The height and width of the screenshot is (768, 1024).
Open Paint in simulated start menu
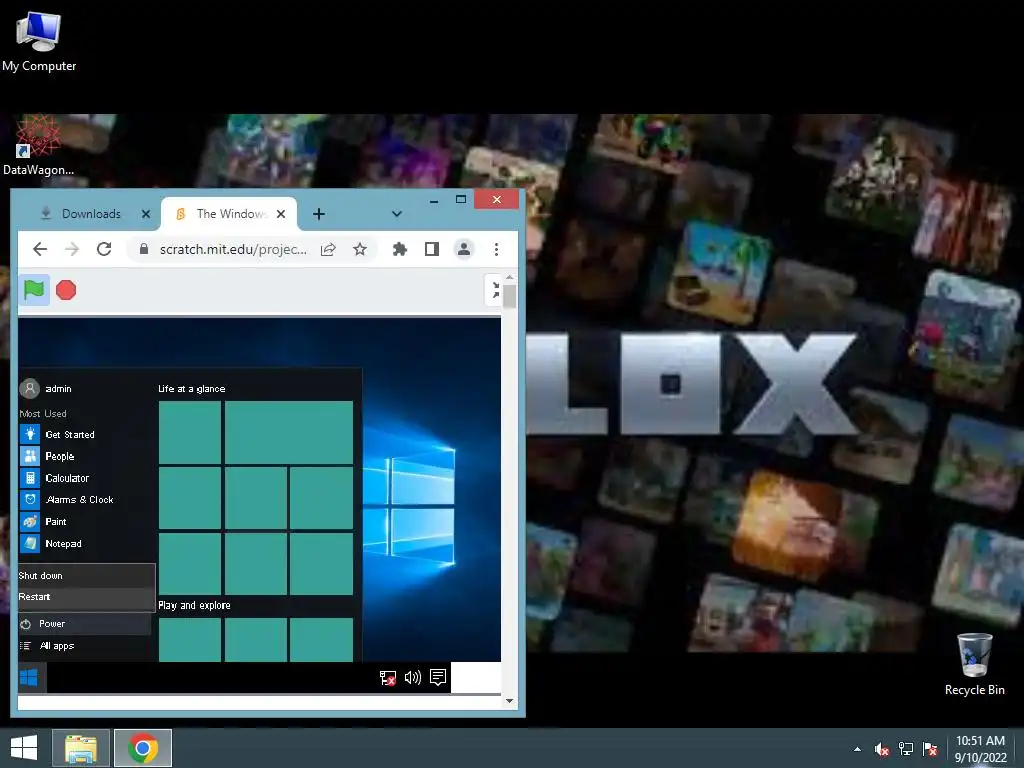(56, 521)
